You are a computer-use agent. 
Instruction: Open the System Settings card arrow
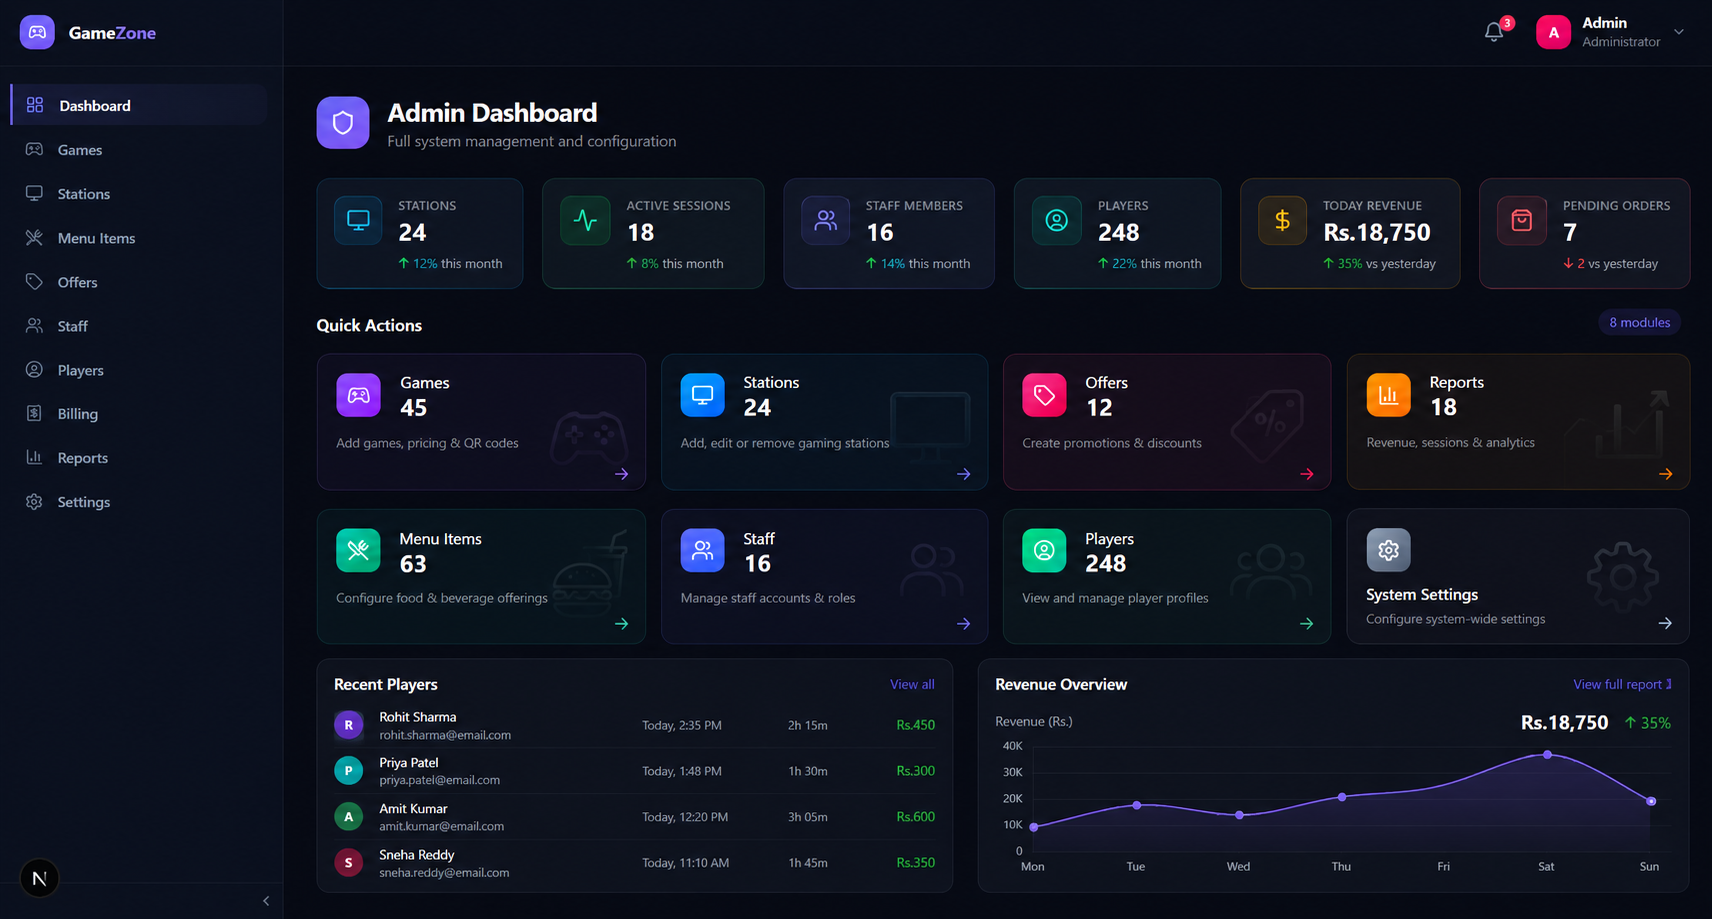(1665, 623)
